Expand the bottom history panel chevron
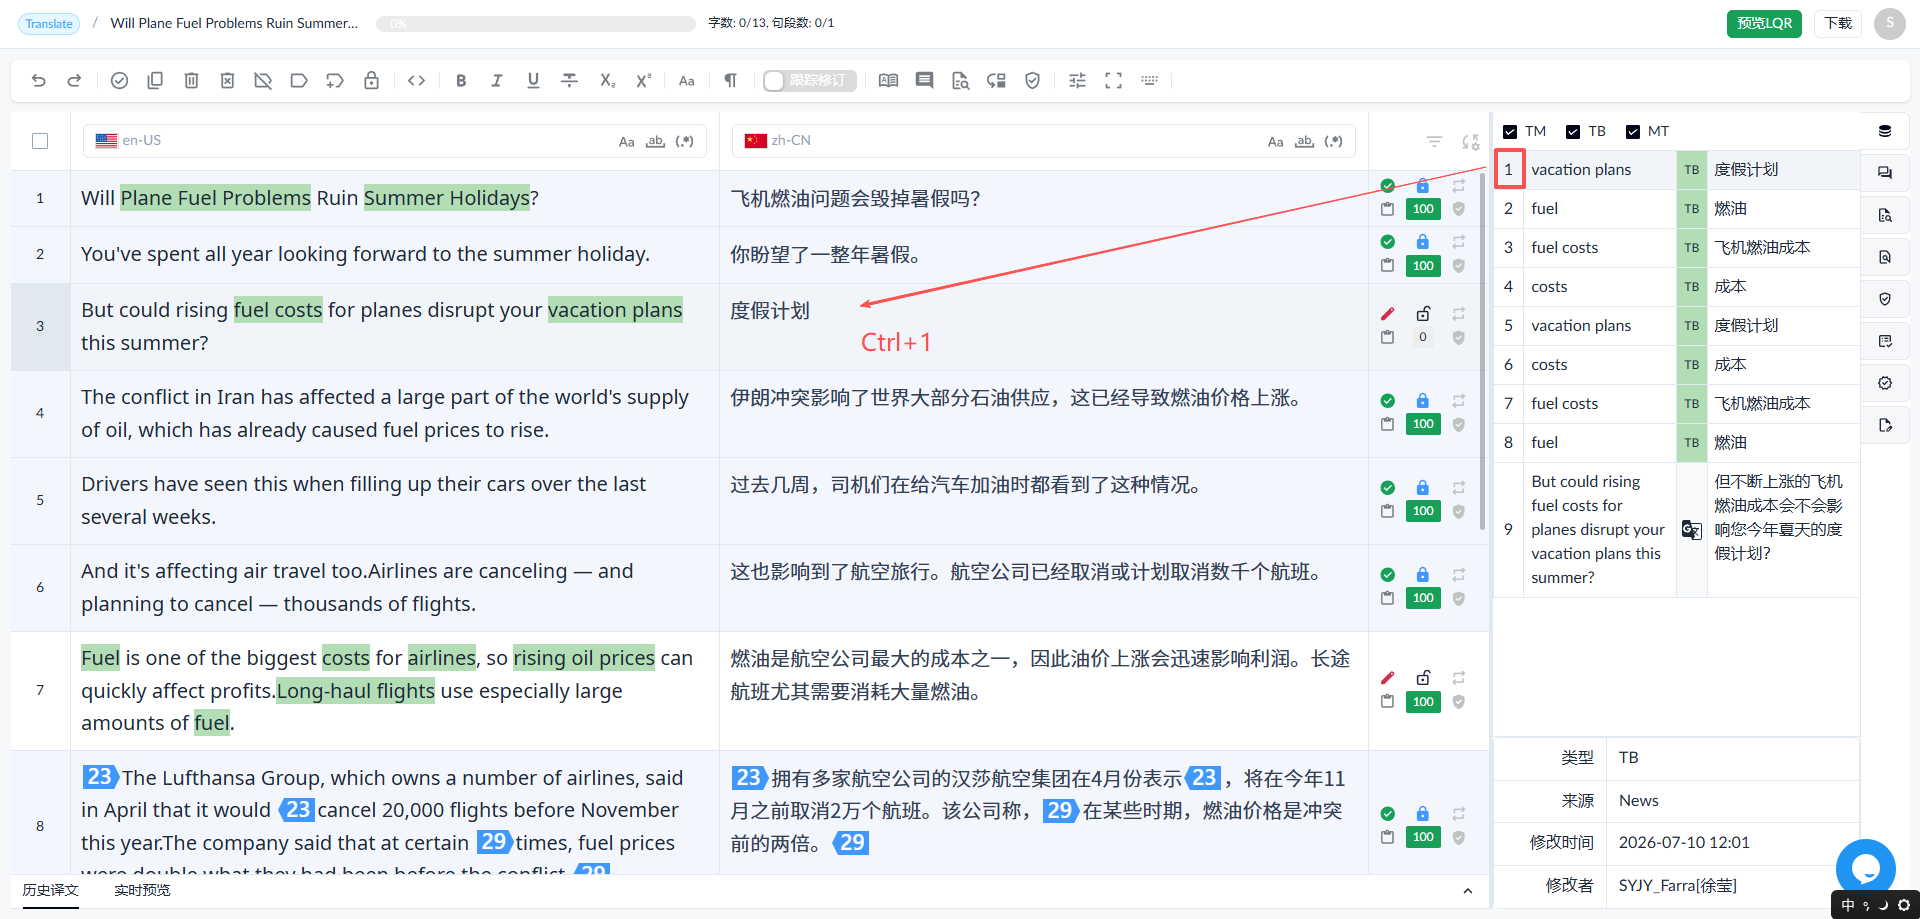Viewport: 1920px width, 919px height. pyautogui.click(x=1467, y=891)
